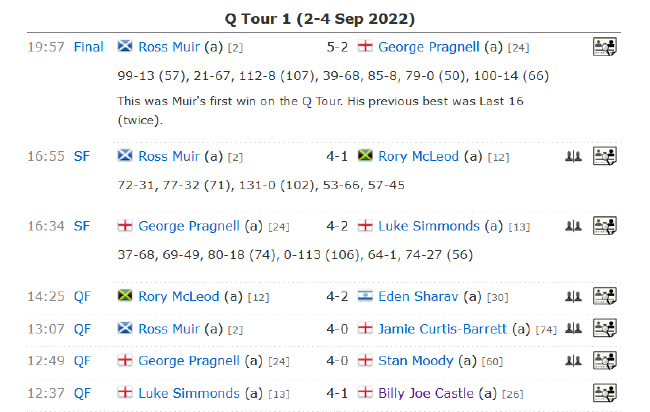Click the Final round link
Viewport: 650px width, 412px height.
88,47
